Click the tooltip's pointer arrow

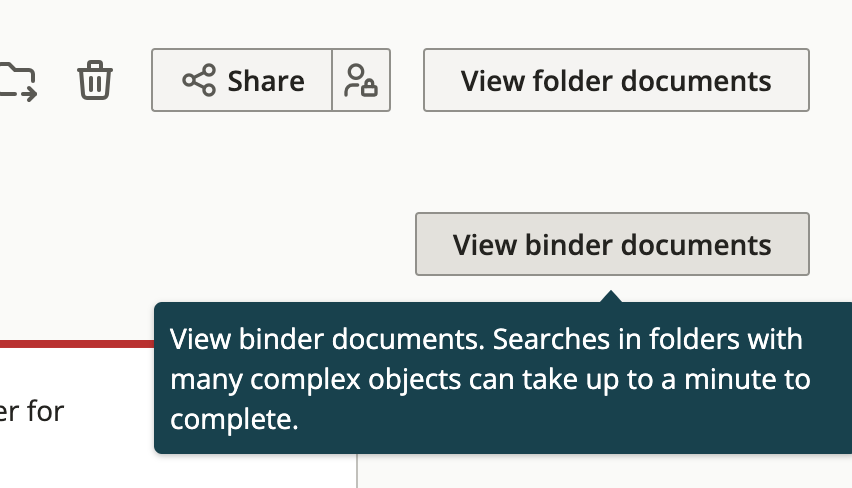(611, 296)
